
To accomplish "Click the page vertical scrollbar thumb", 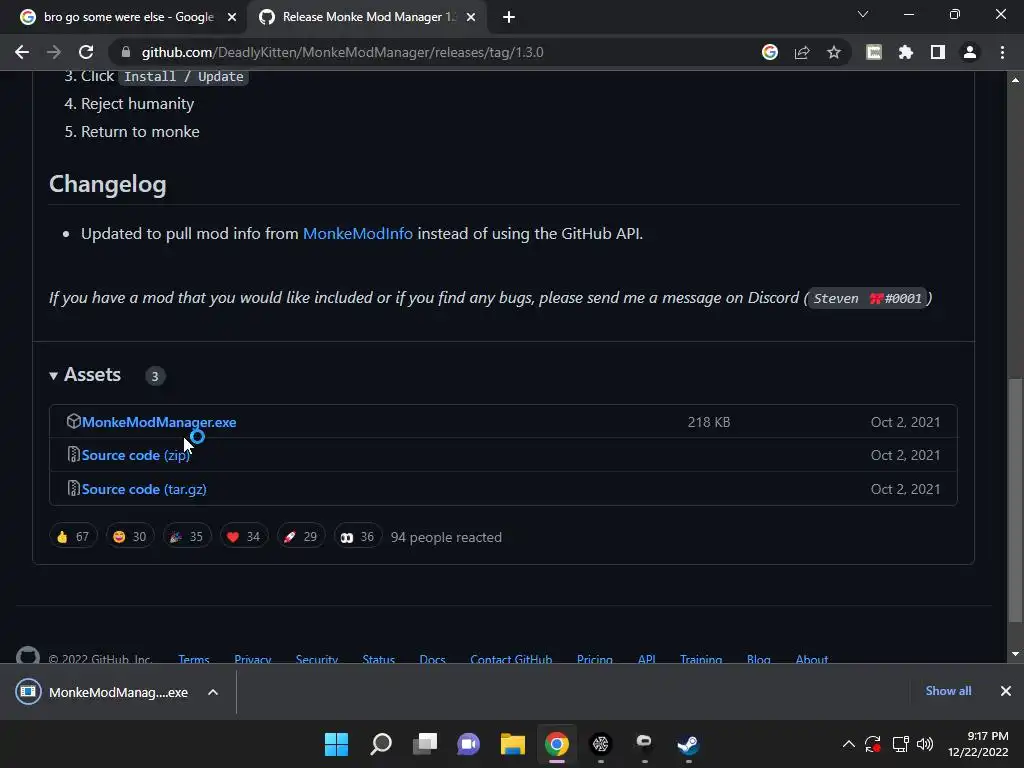I will [x=1015, y=500].
